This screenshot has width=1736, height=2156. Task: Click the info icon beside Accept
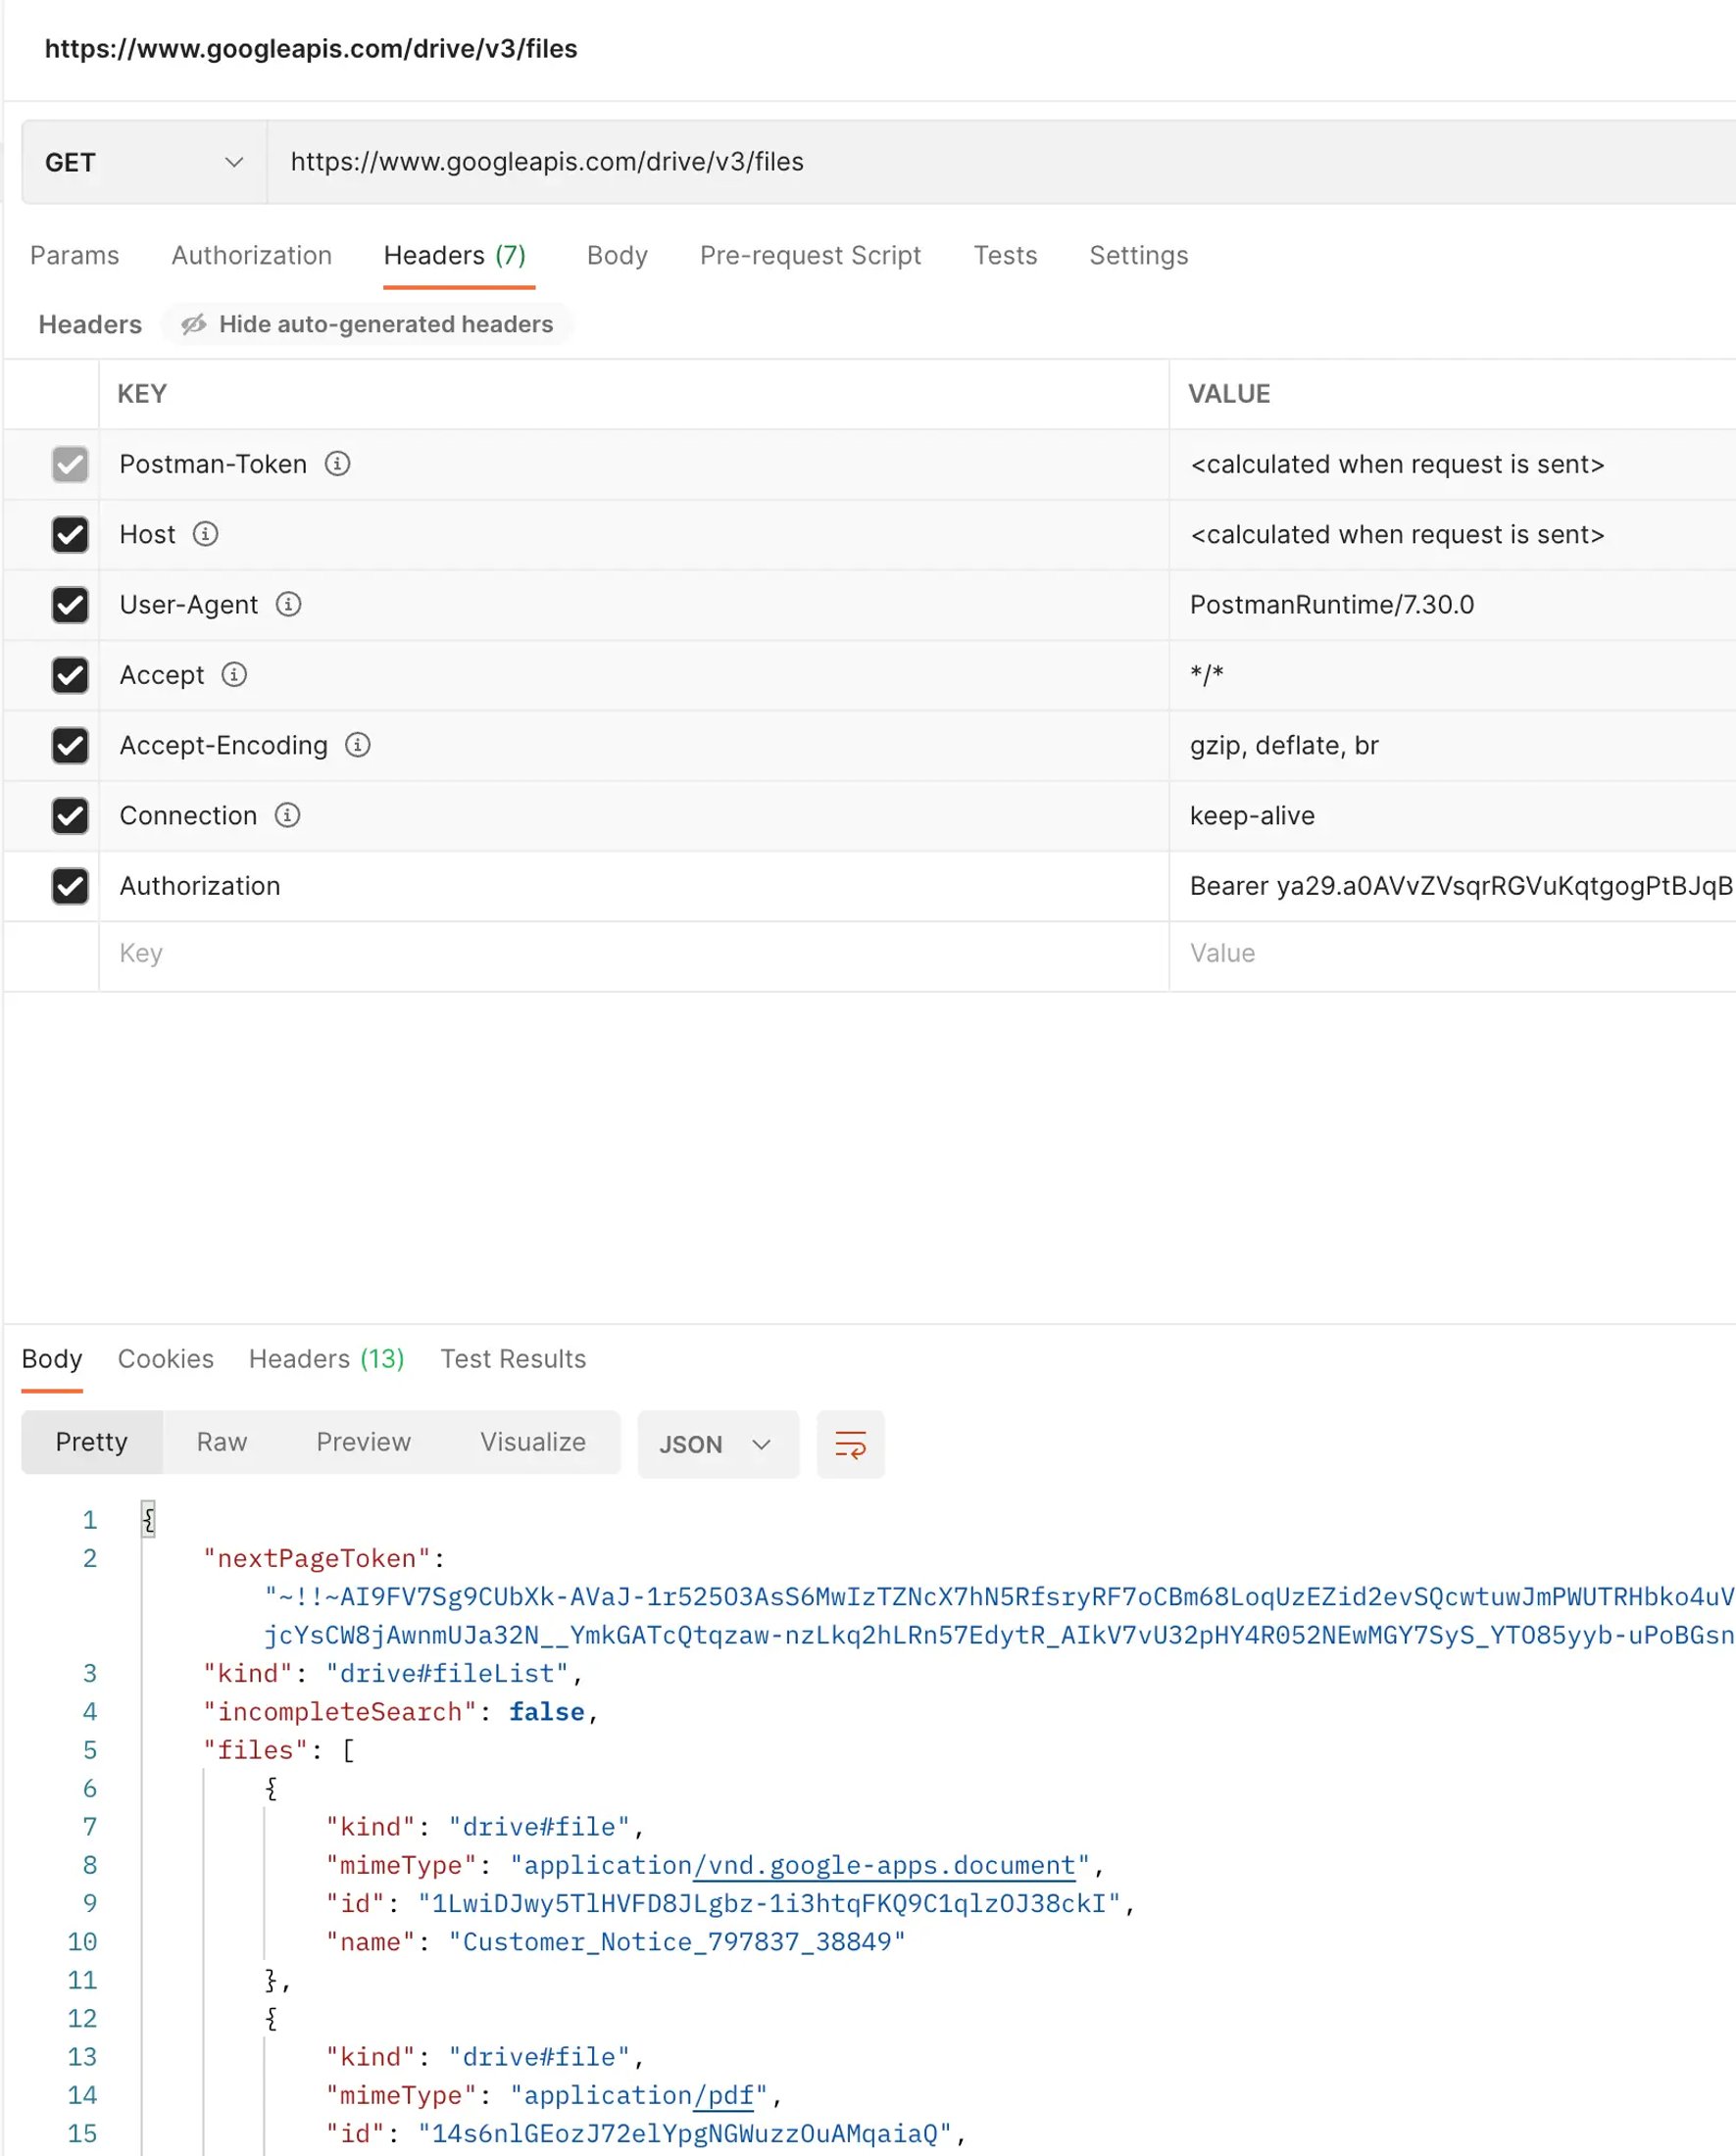[x=234, y=674]
